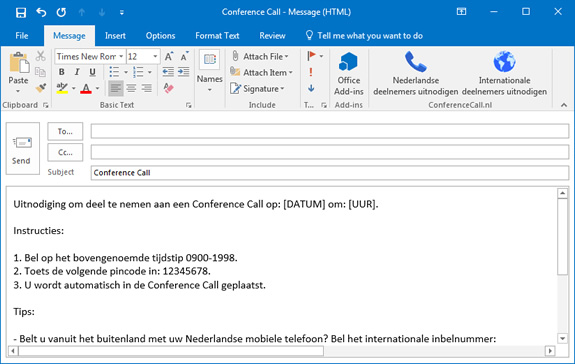Viewport: 575px width, 364px height.
Task: Collapse the ribbon
Action: (564, 105)
